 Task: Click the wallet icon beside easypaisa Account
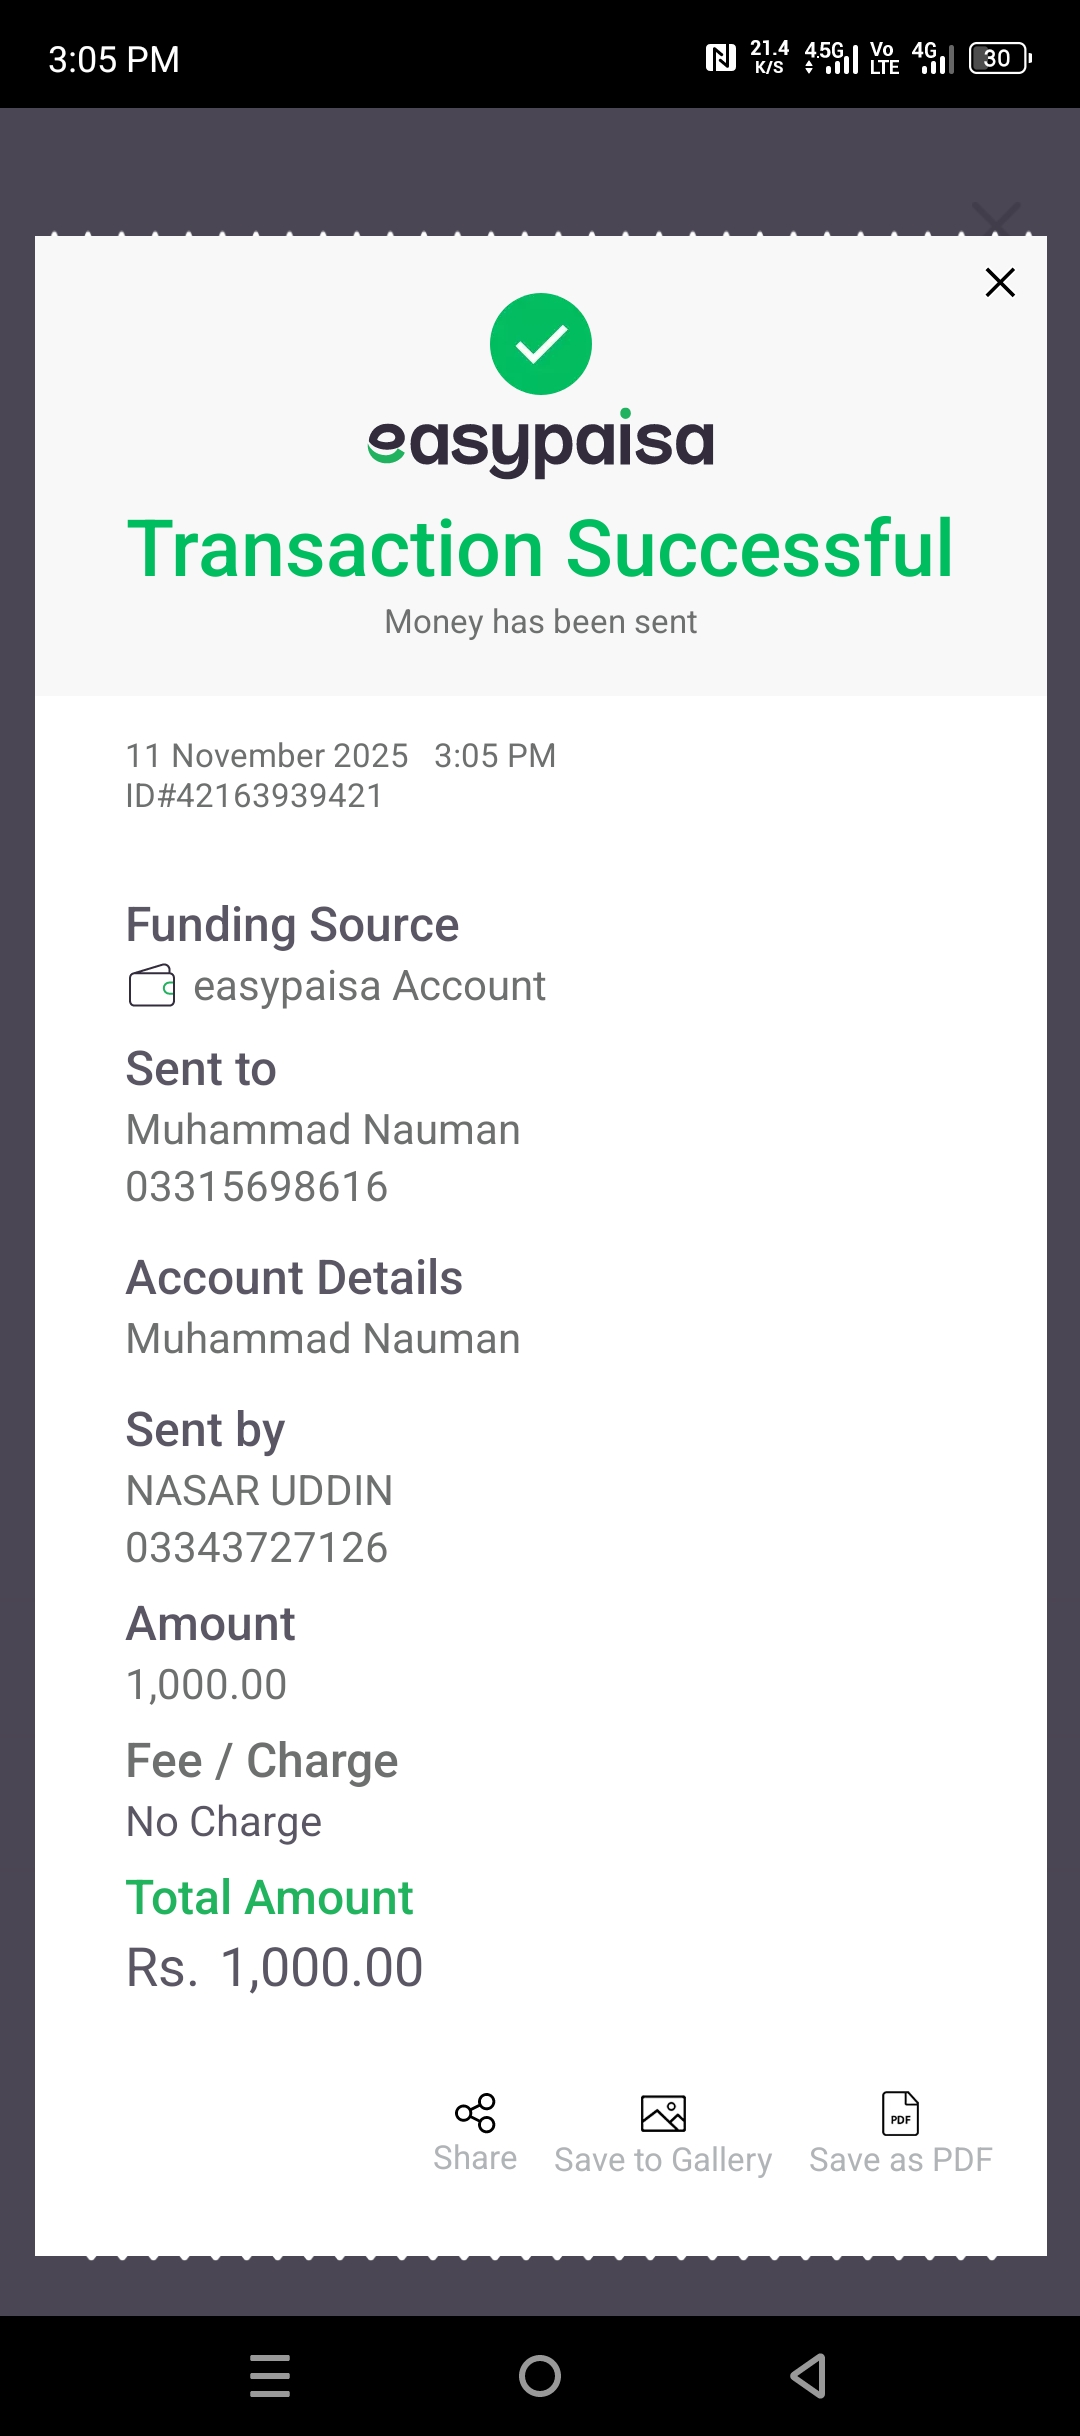[152, 986]
